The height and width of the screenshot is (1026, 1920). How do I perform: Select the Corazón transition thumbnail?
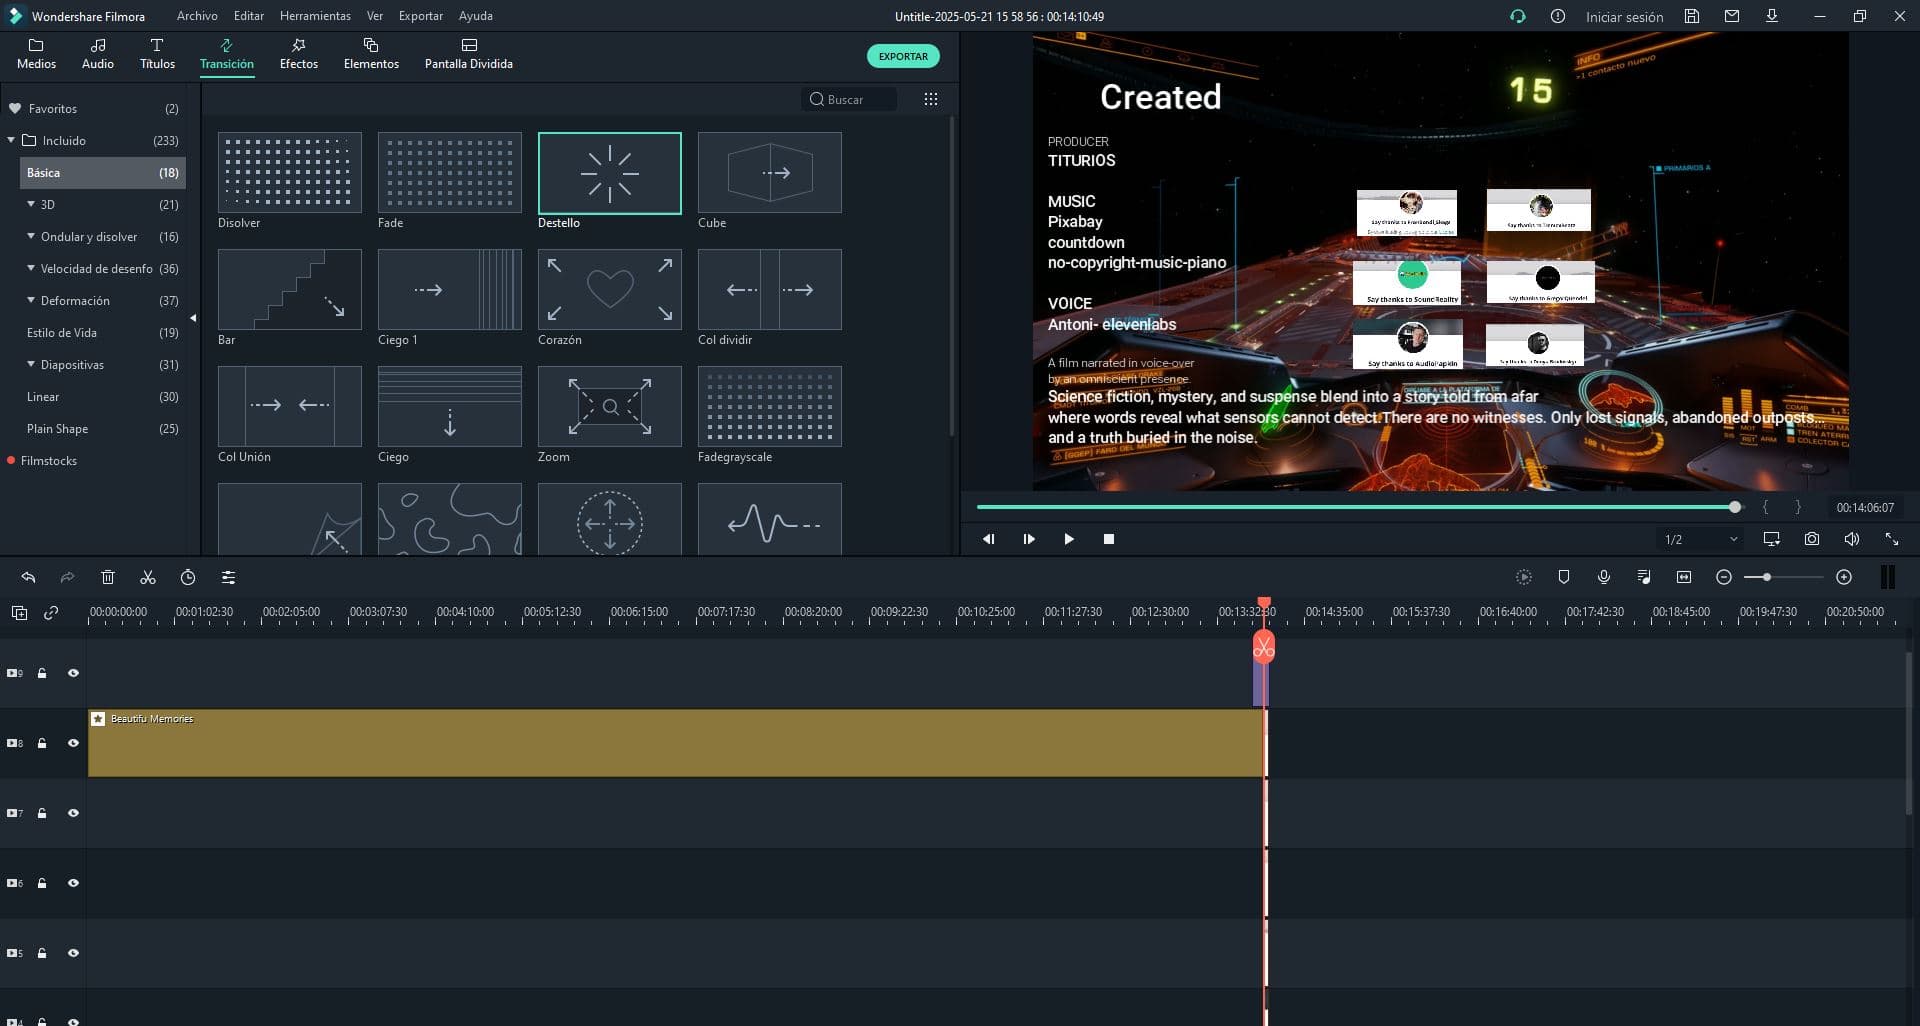pyautogui.click(x=609, y=289)
